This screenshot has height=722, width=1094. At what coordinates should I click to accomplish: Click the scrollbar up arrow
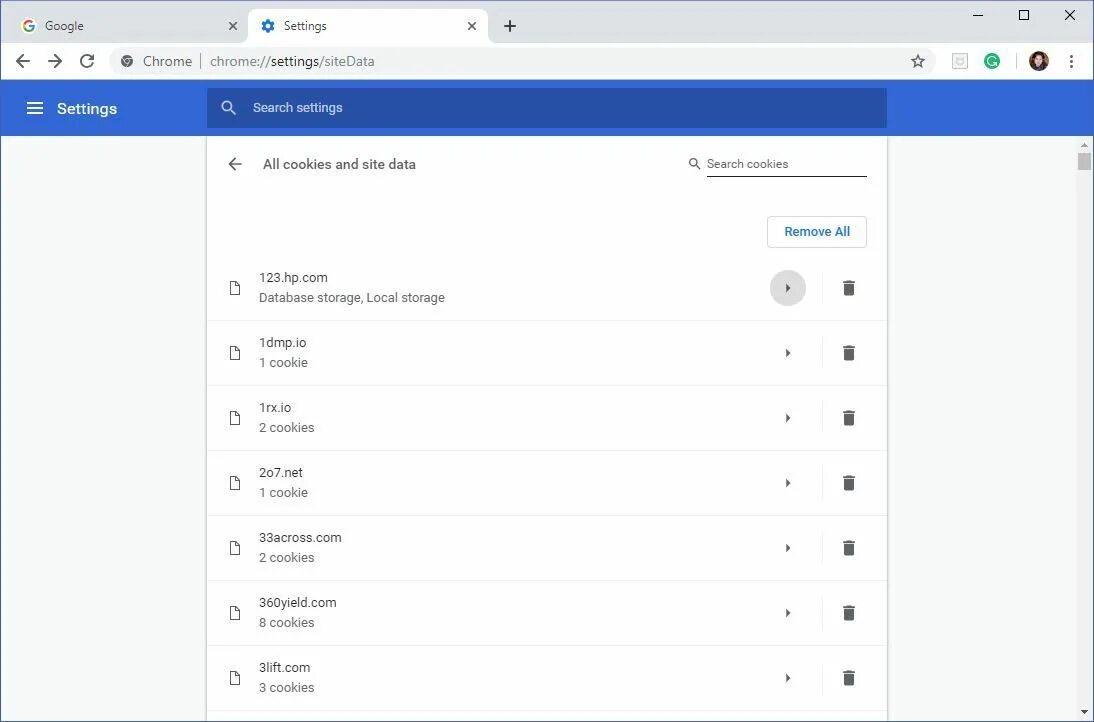tap(1084, 144)
